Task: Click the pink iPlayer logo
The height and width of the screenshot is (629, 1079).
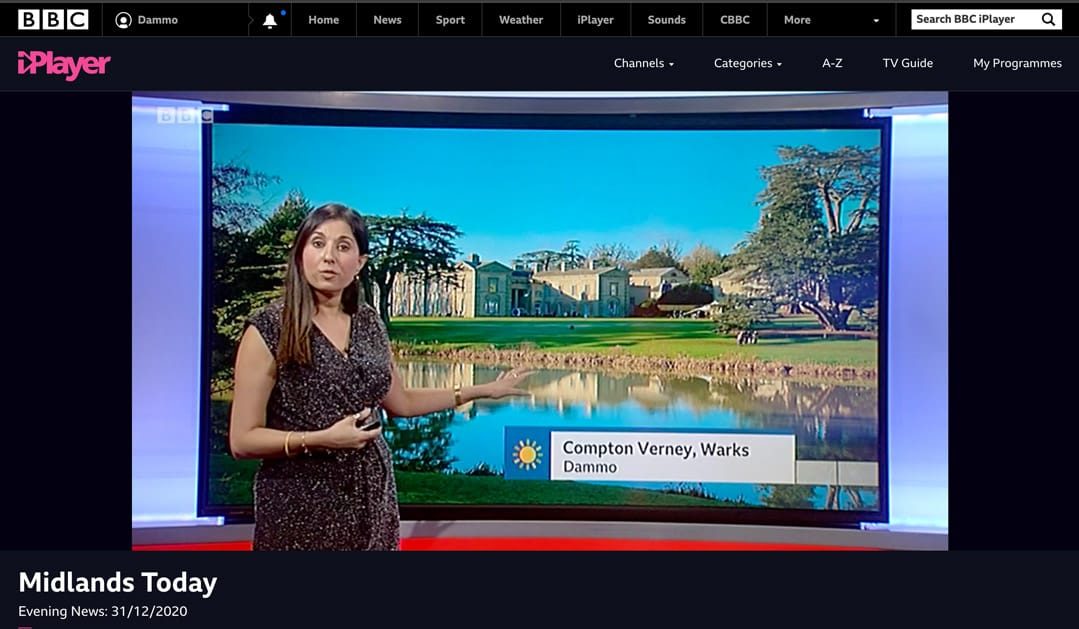Action: tap(64, 64)
